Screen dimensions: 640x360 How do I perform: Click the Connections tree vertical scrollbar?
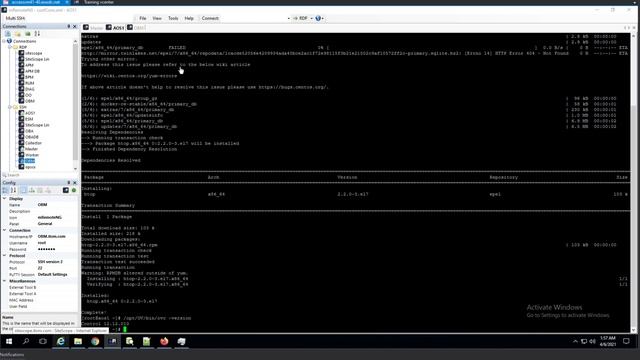(x=75, y=105)
